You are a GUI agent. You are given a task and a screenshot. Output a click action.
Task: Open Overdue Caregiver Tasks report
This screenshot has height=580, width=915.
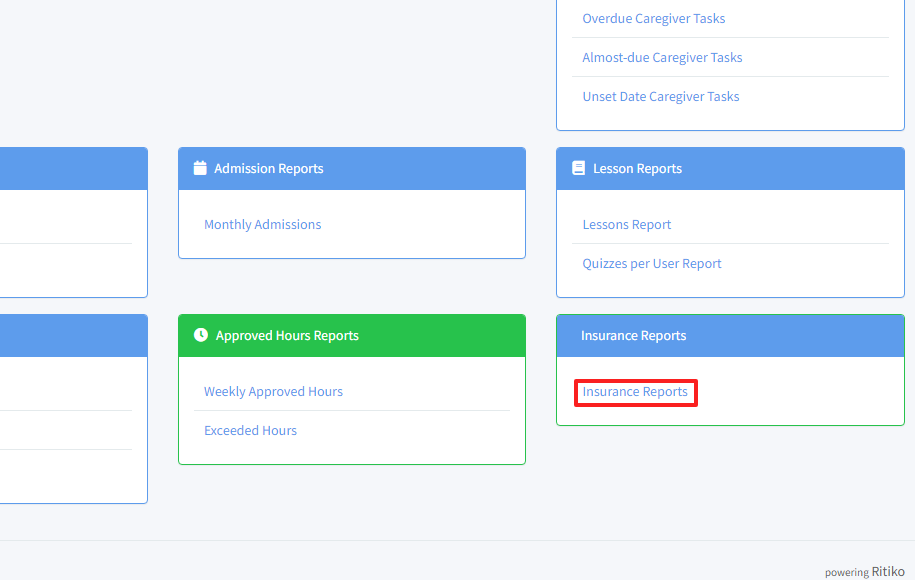coord(653,18)
